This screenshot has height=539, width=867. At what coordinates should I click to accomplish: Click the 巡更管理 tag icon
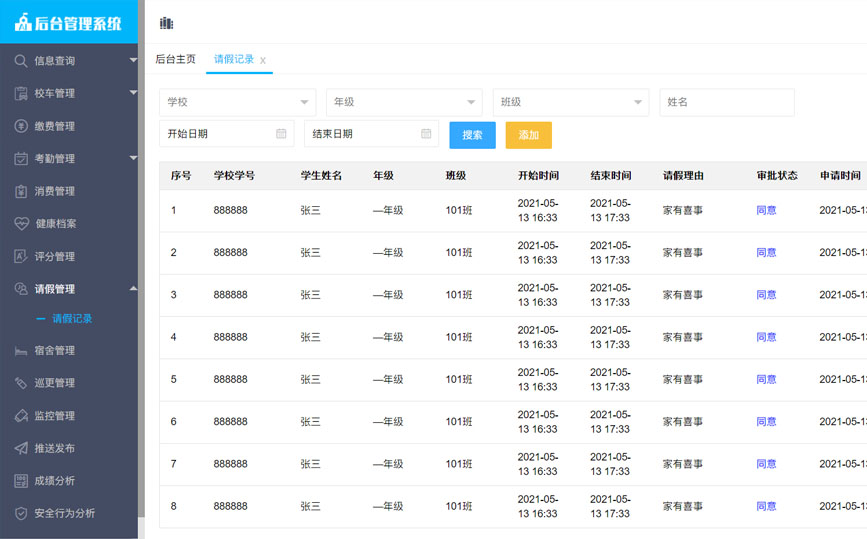(x=20, y=383)
